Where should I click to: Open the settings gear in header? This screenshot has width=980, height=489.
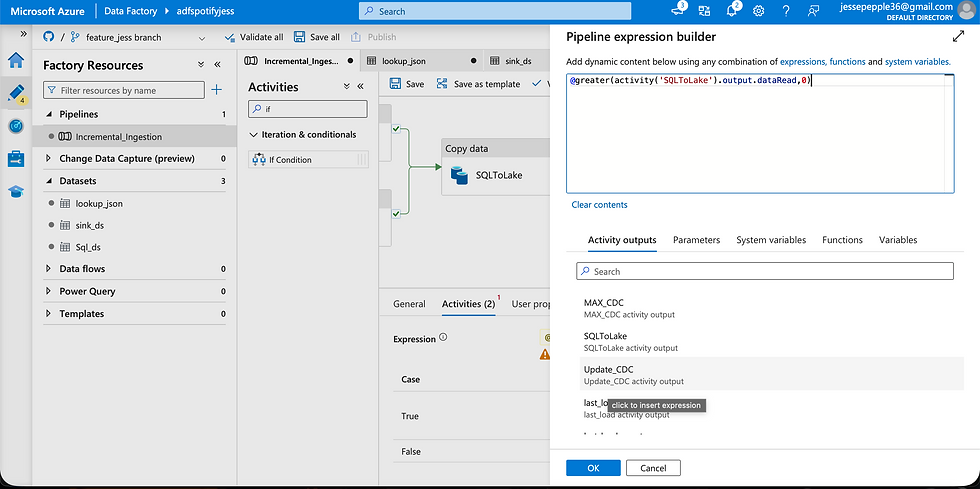click(758, 11)
